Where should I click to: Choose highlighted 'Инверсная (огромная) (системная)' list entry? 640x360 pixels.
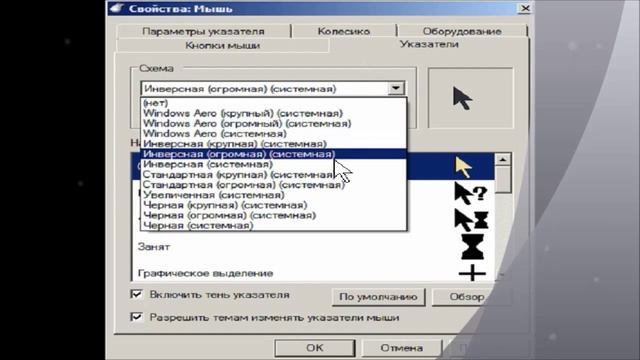(273, 154)
